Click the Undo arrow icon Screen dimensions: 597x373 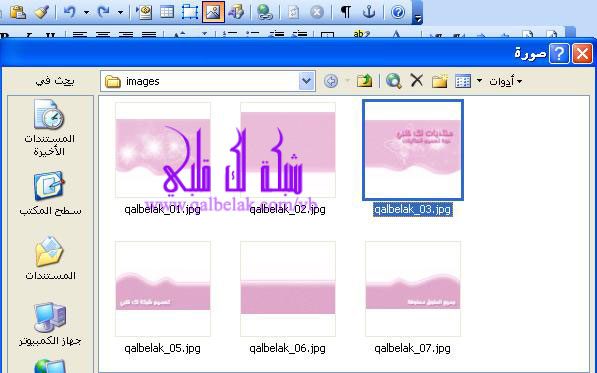(x=69, y=12)
